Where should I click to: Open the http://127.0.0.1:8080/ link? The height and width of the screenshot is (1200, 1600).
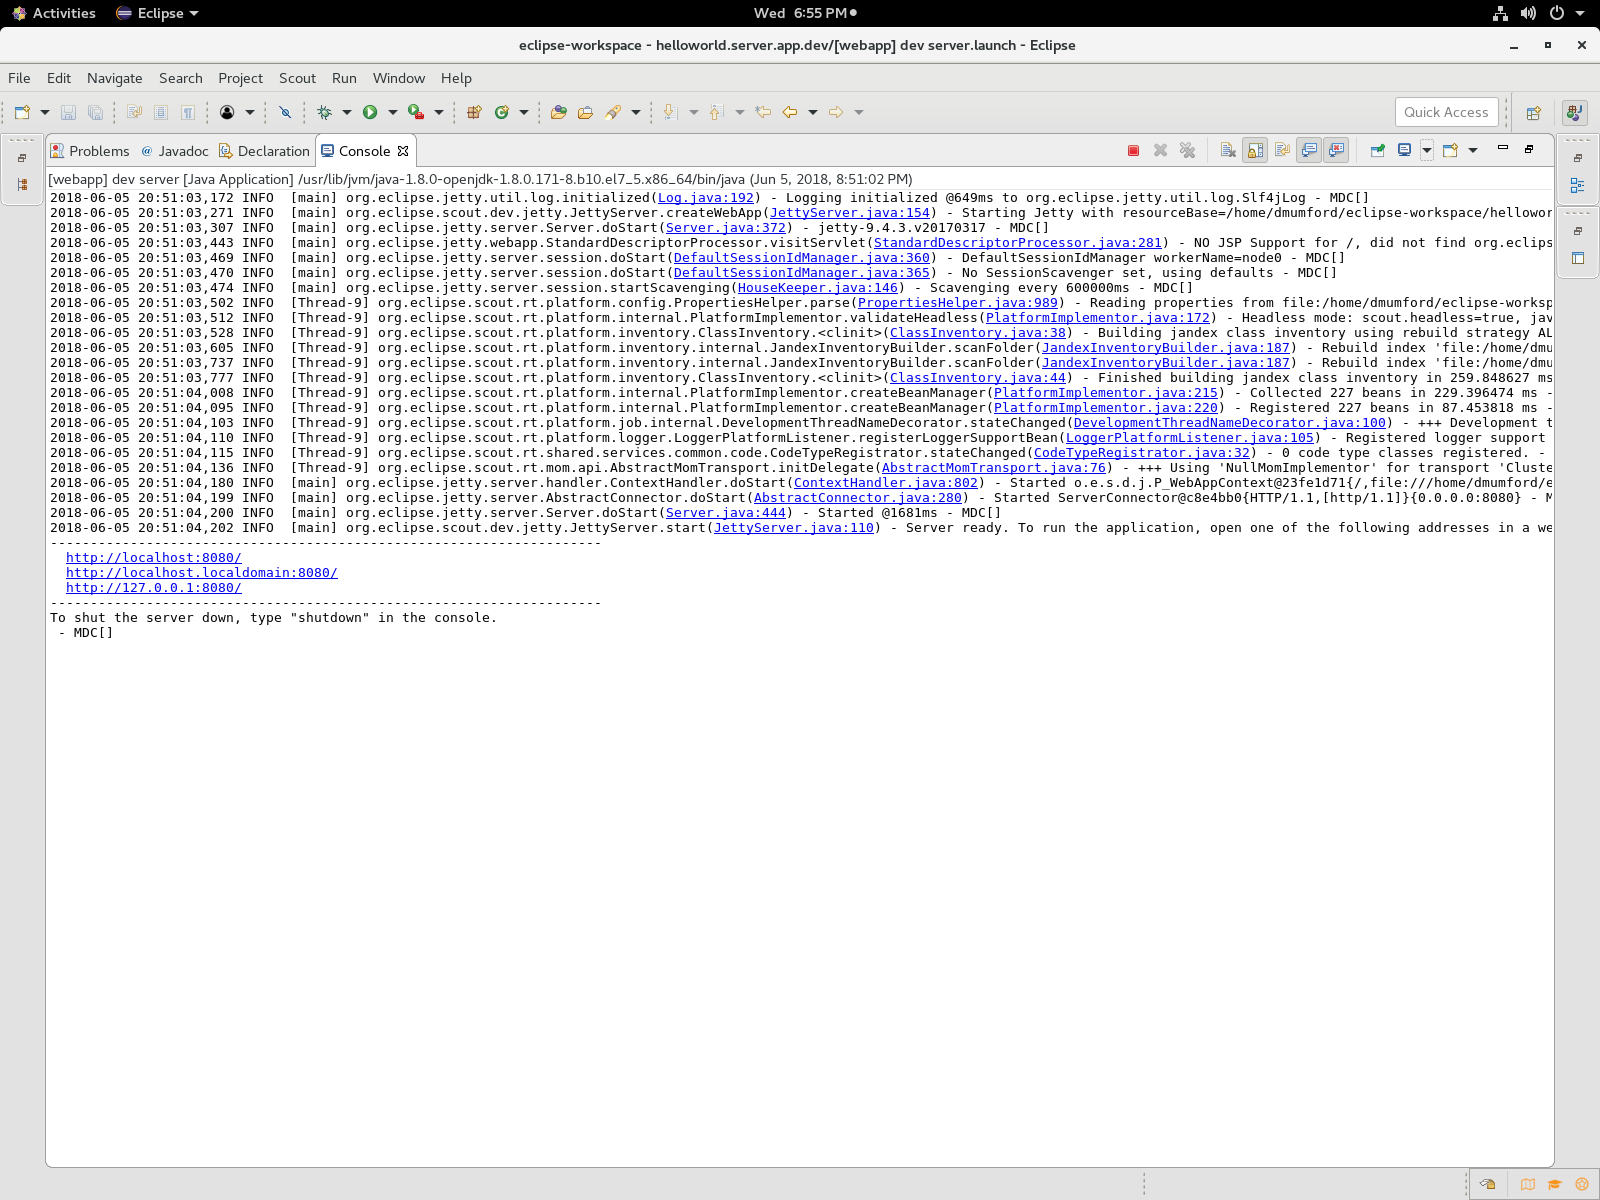(x=154, y=588)
